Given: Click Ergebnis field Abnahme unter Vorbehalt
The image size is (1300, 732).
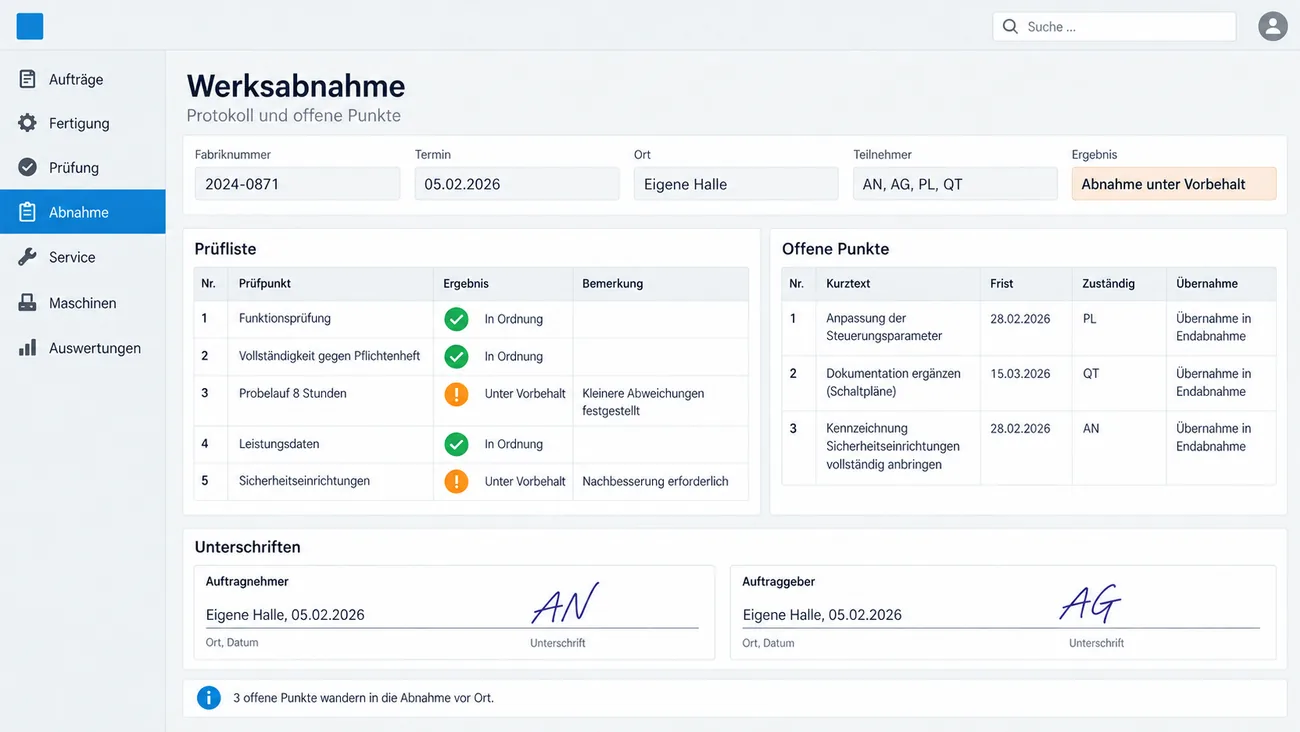Looking at the screenshot, I should click(1174, 184).
